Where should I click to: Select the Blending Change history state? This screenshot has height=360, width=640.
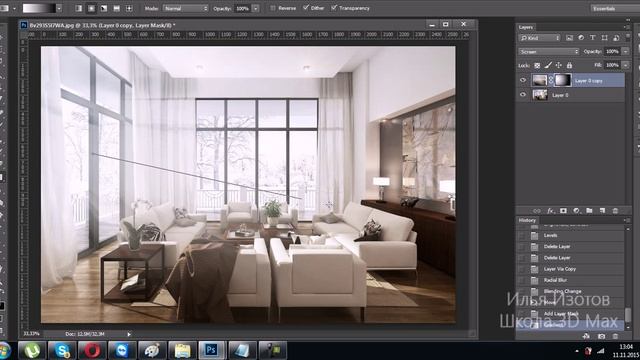click(570, 291)
